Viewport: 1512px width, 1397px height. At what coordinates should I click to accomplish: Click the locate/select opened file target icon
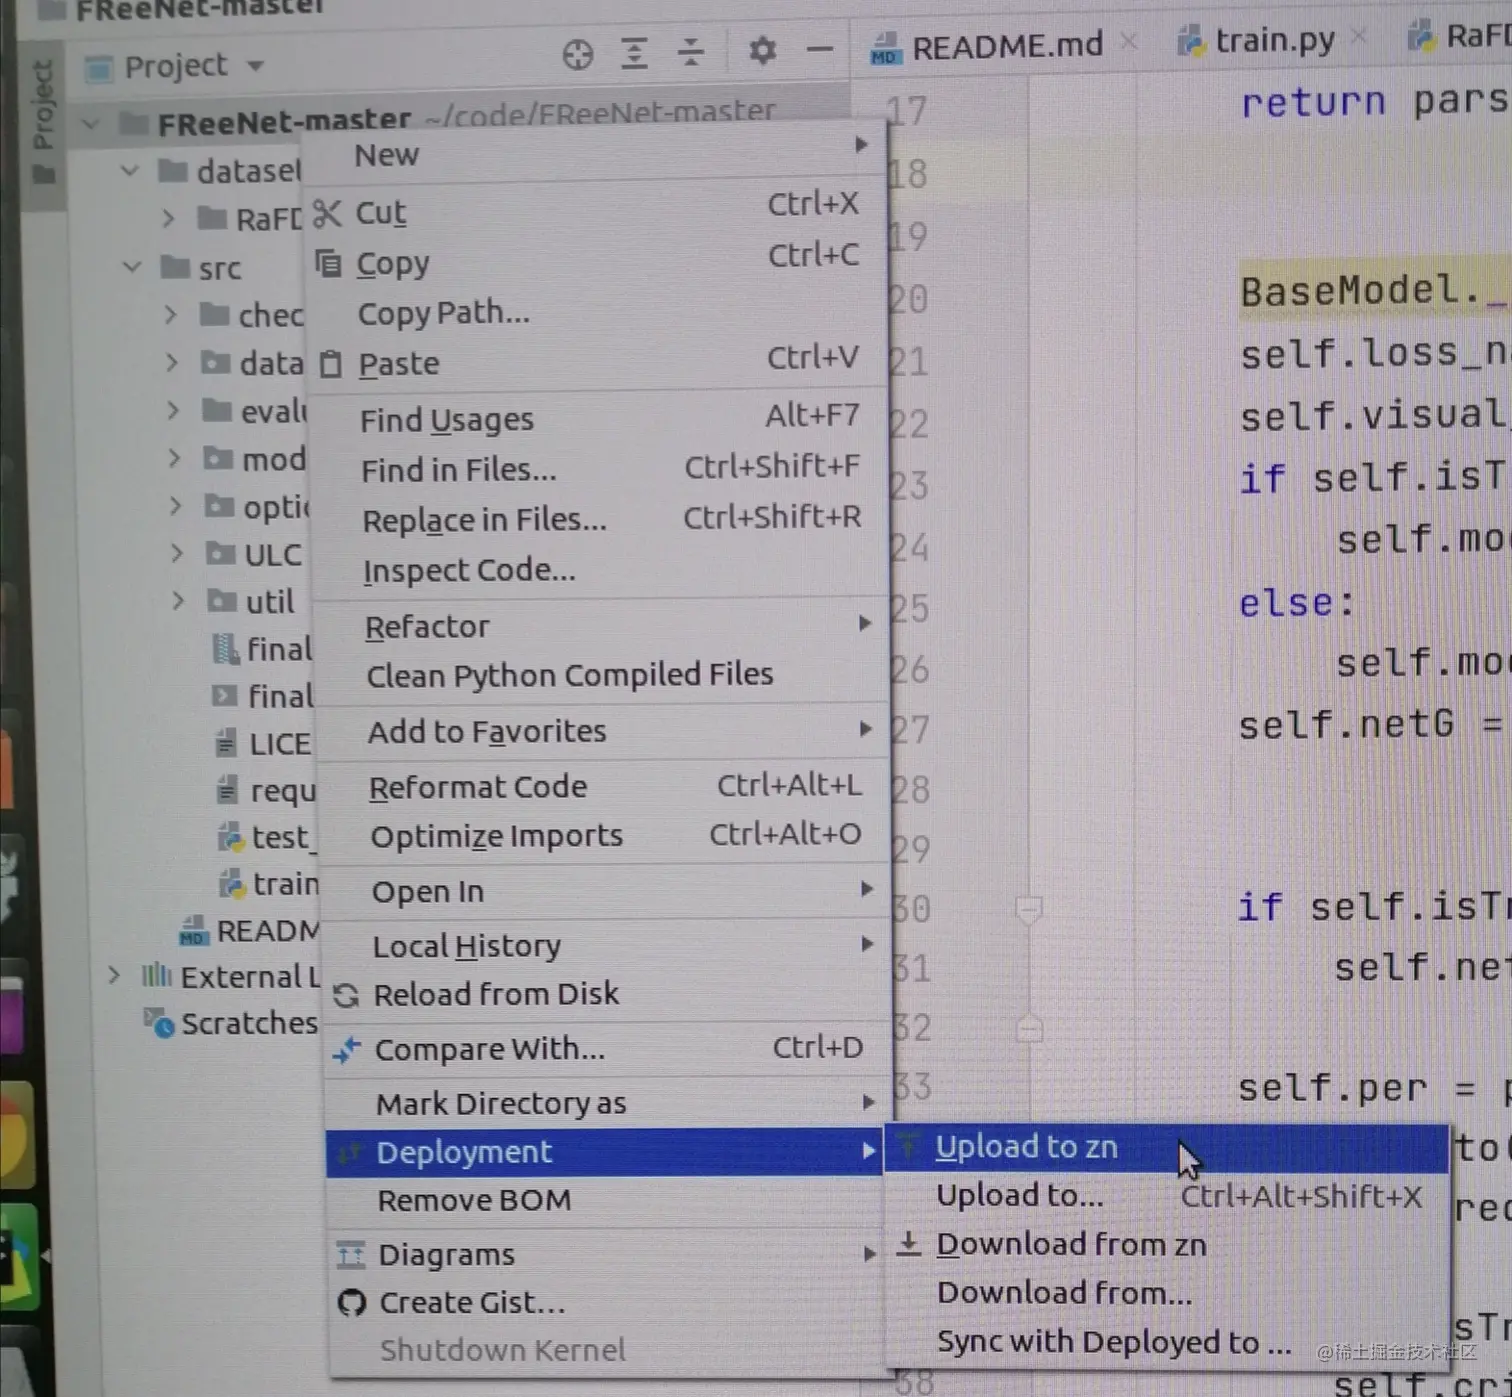coord(577,54)
